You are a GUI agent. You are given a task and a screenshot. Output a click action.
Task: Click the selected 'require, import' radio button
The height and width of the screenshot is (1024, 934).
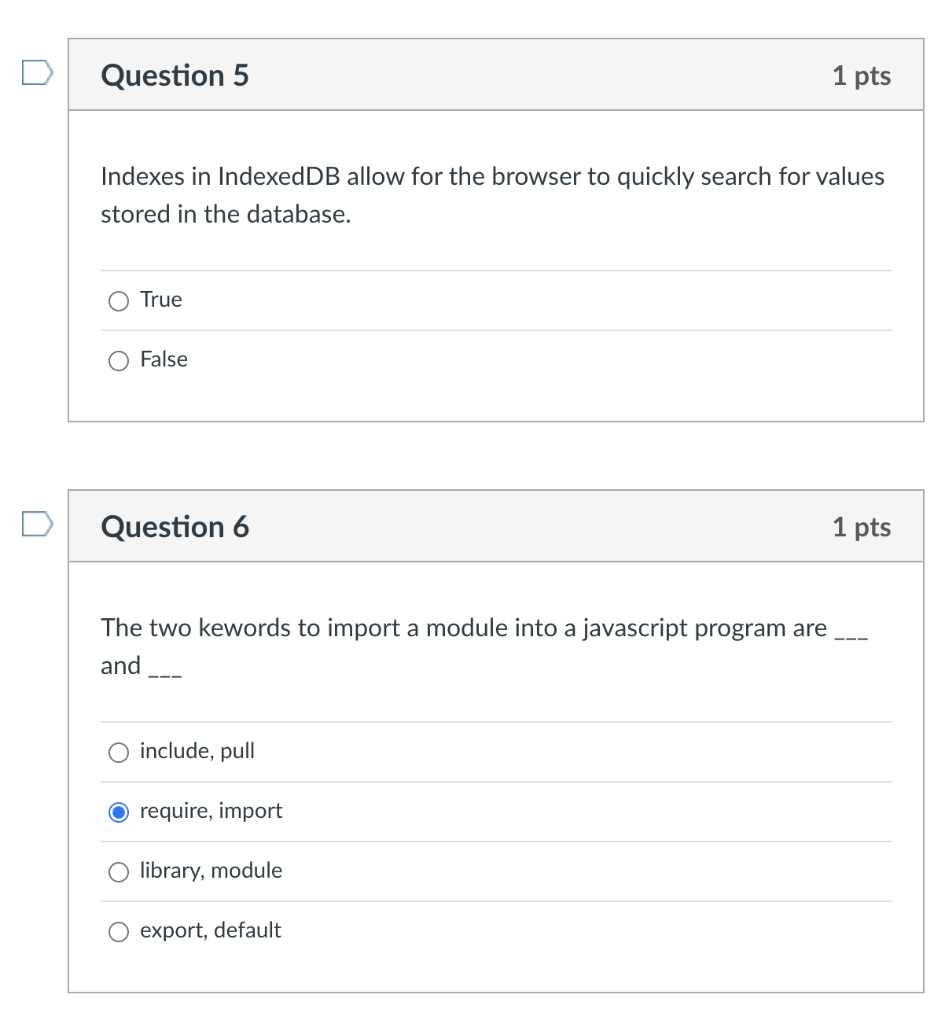click(119, 812)
